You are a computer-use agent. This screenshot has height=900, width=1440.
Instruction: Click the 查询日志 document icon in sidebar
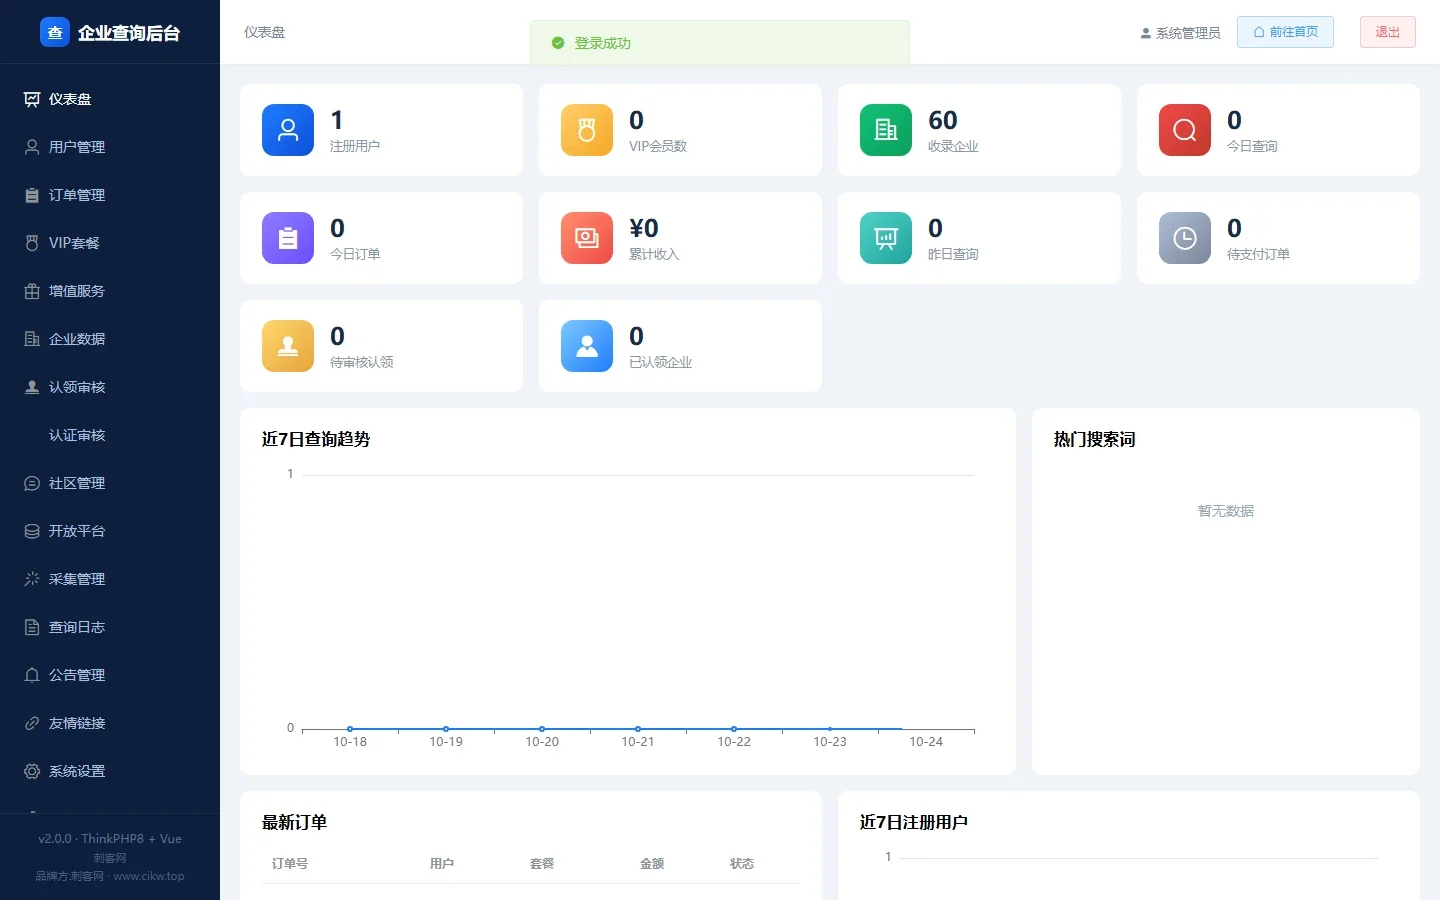[x=32, y=627]
